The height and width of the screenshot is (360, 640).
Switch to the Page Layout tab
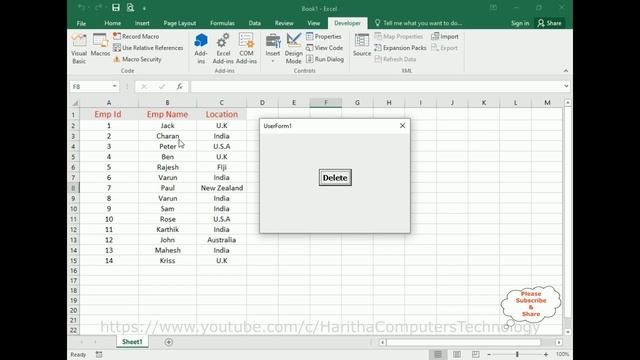(180, 23)
